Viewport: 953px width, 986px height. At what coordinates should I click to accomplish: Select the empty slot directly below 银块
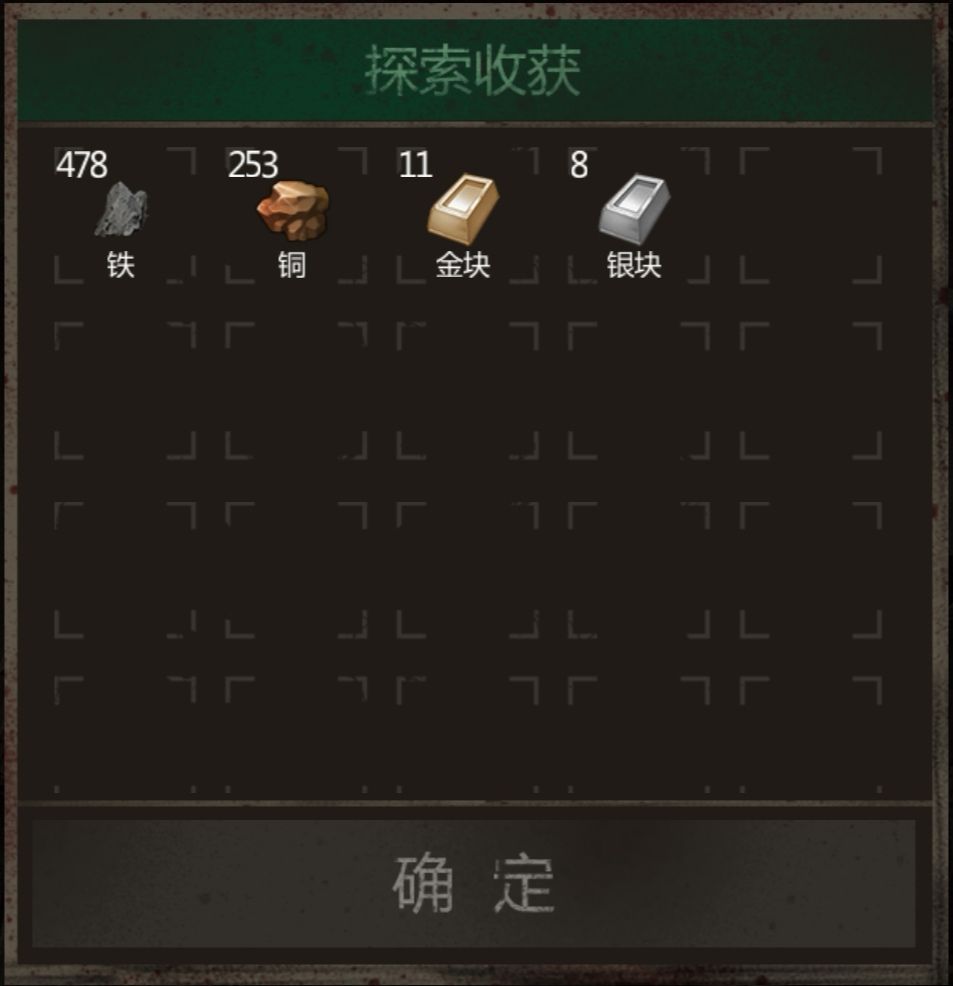tap(639, 391)
